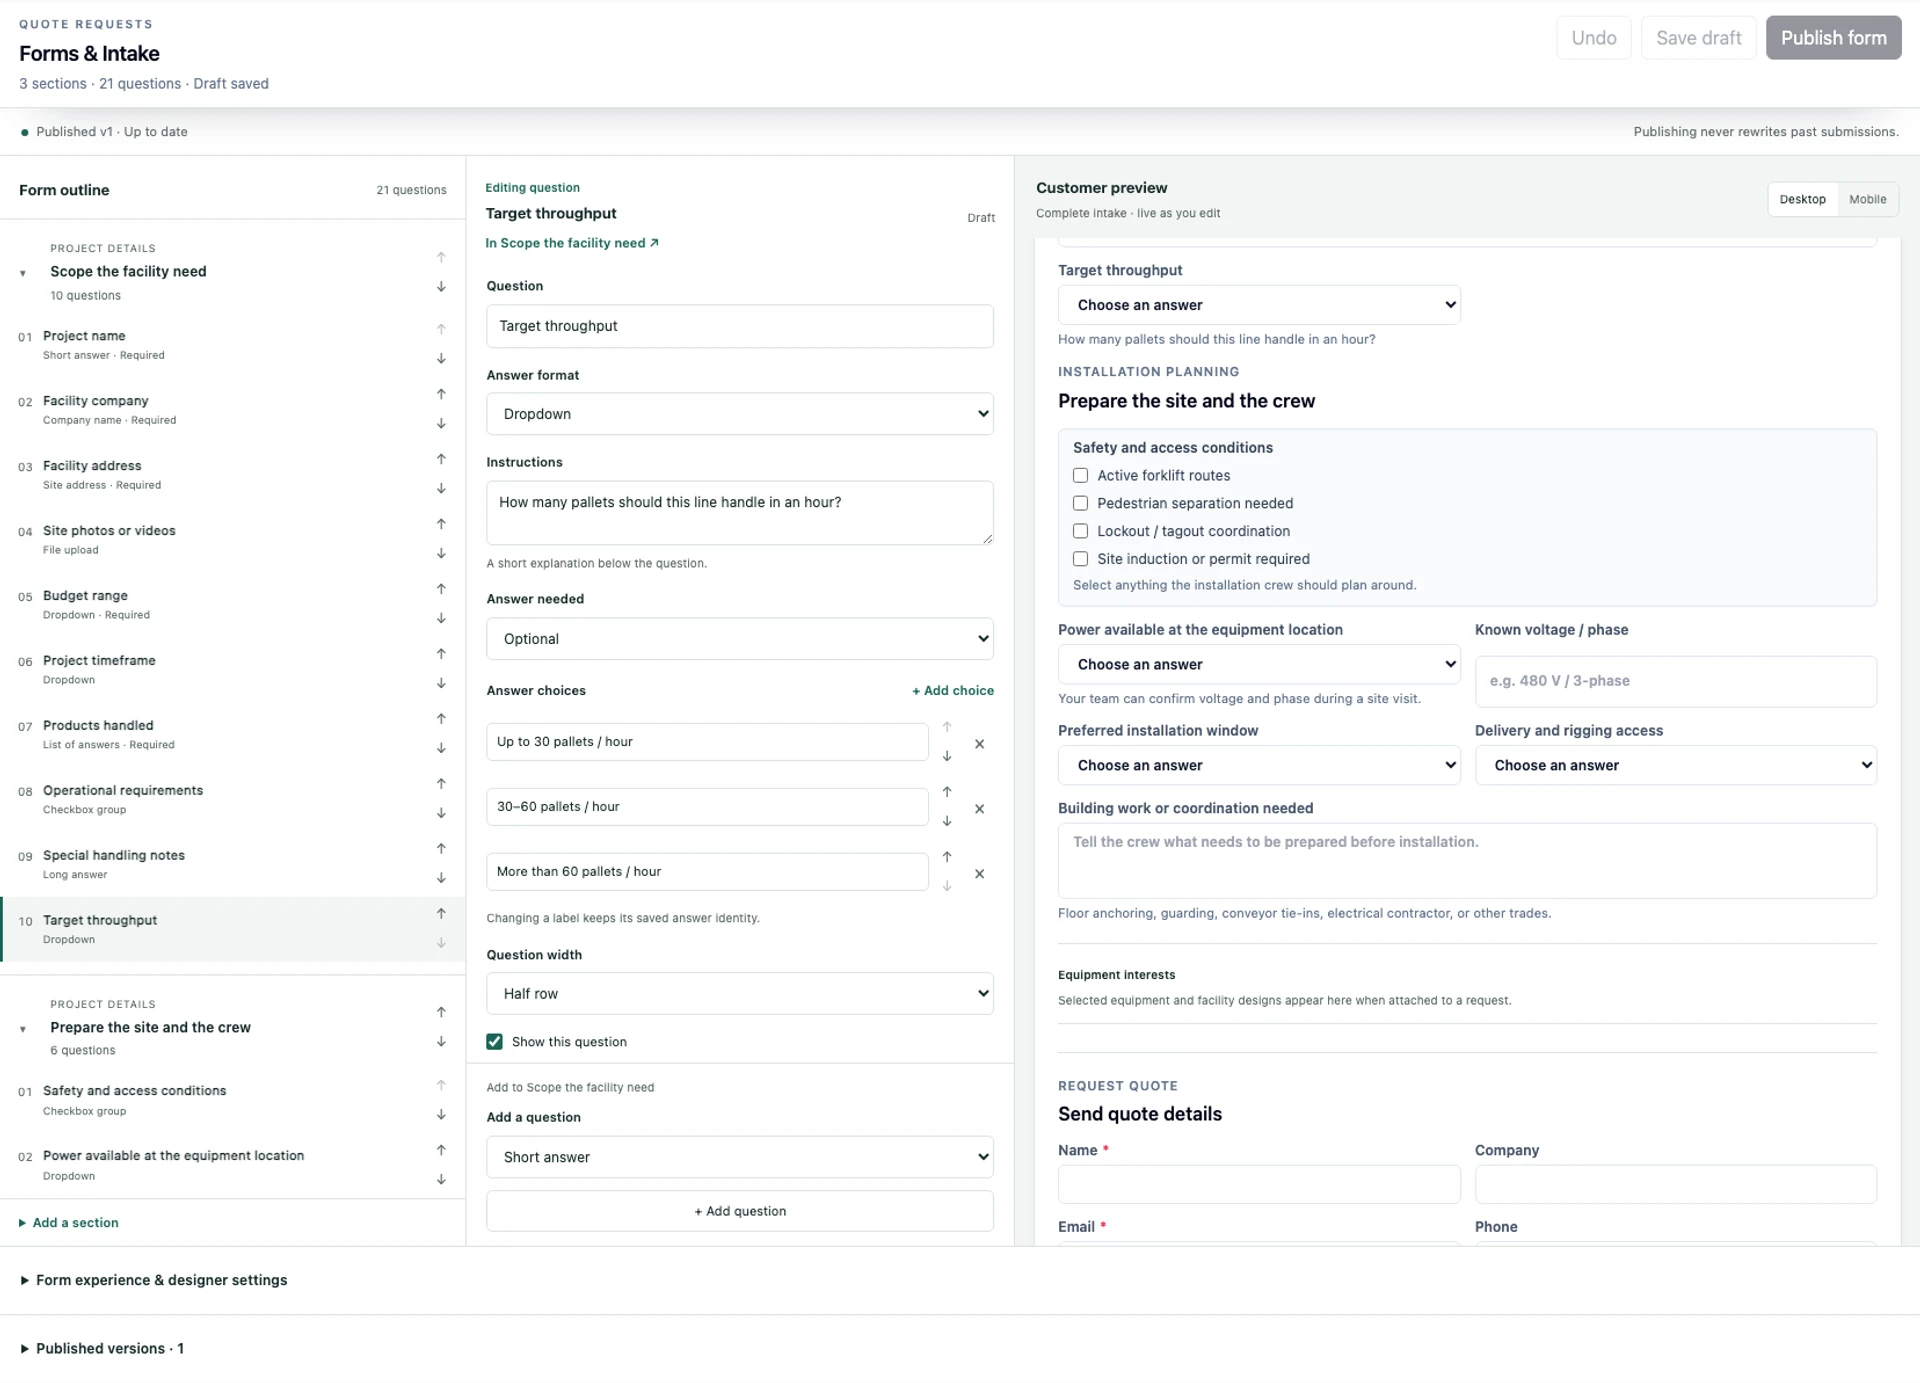
Task: Move '30–60 pallets / hour' choice up
Action: pos(947,792)
